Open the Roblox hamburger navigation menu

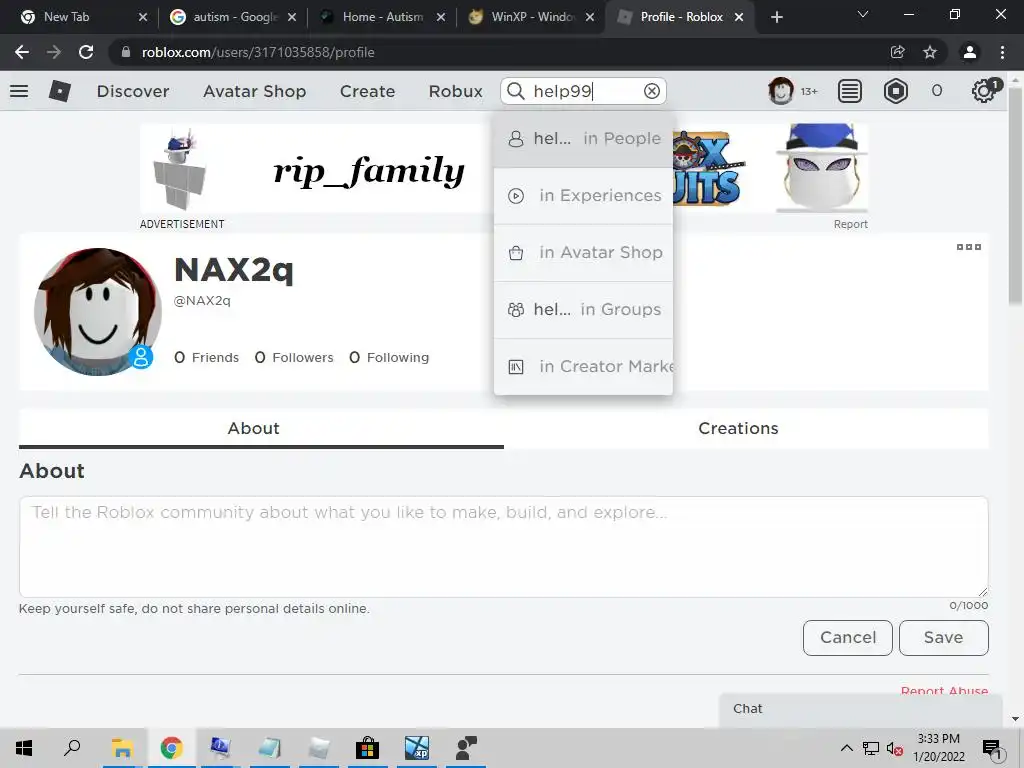(19, 91)
